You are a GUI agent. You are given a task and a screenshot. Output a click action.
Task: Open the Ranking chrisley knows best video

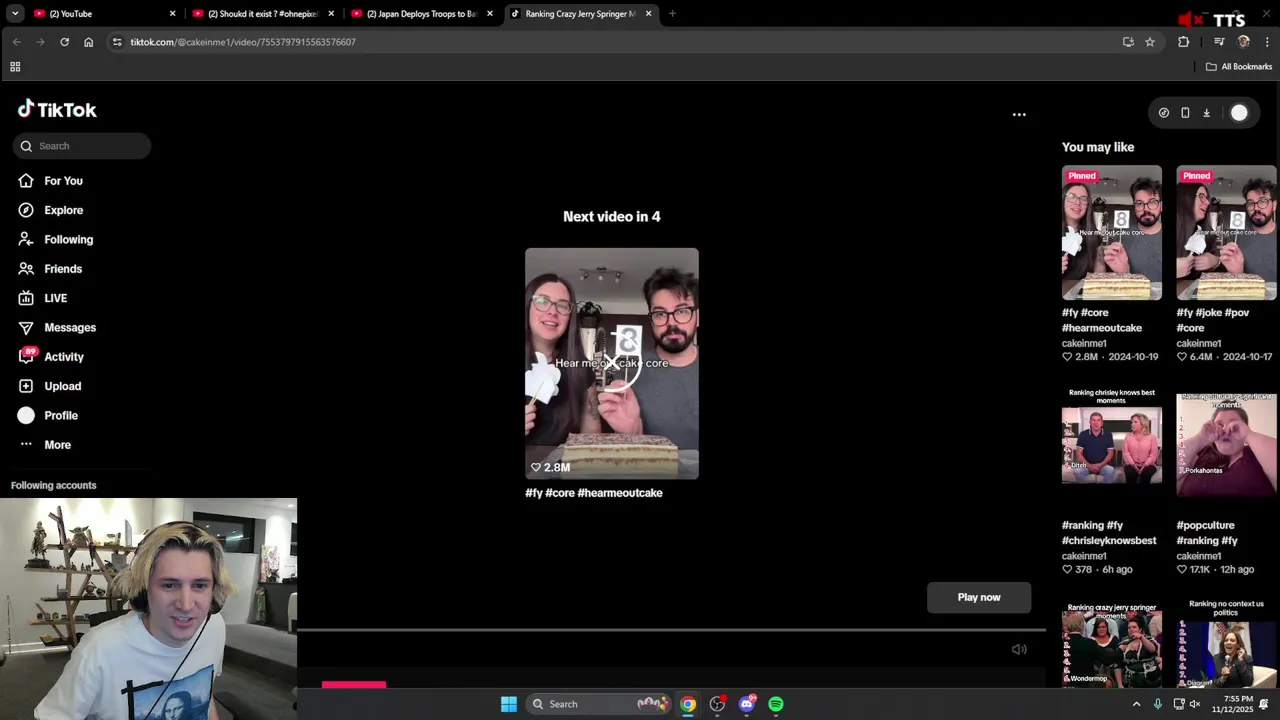(x=1112, y=444)
